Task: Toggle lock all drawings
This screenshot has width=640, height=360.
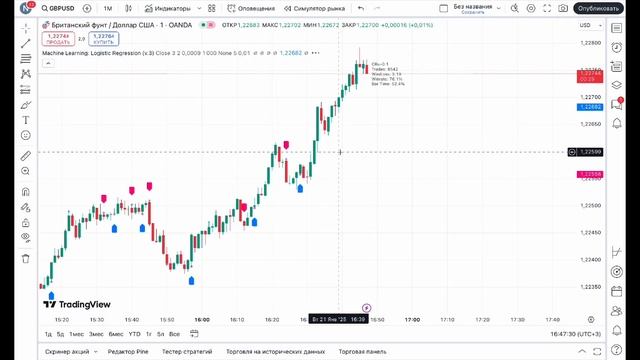Action: pyautogui.click(x=26, y=222)
